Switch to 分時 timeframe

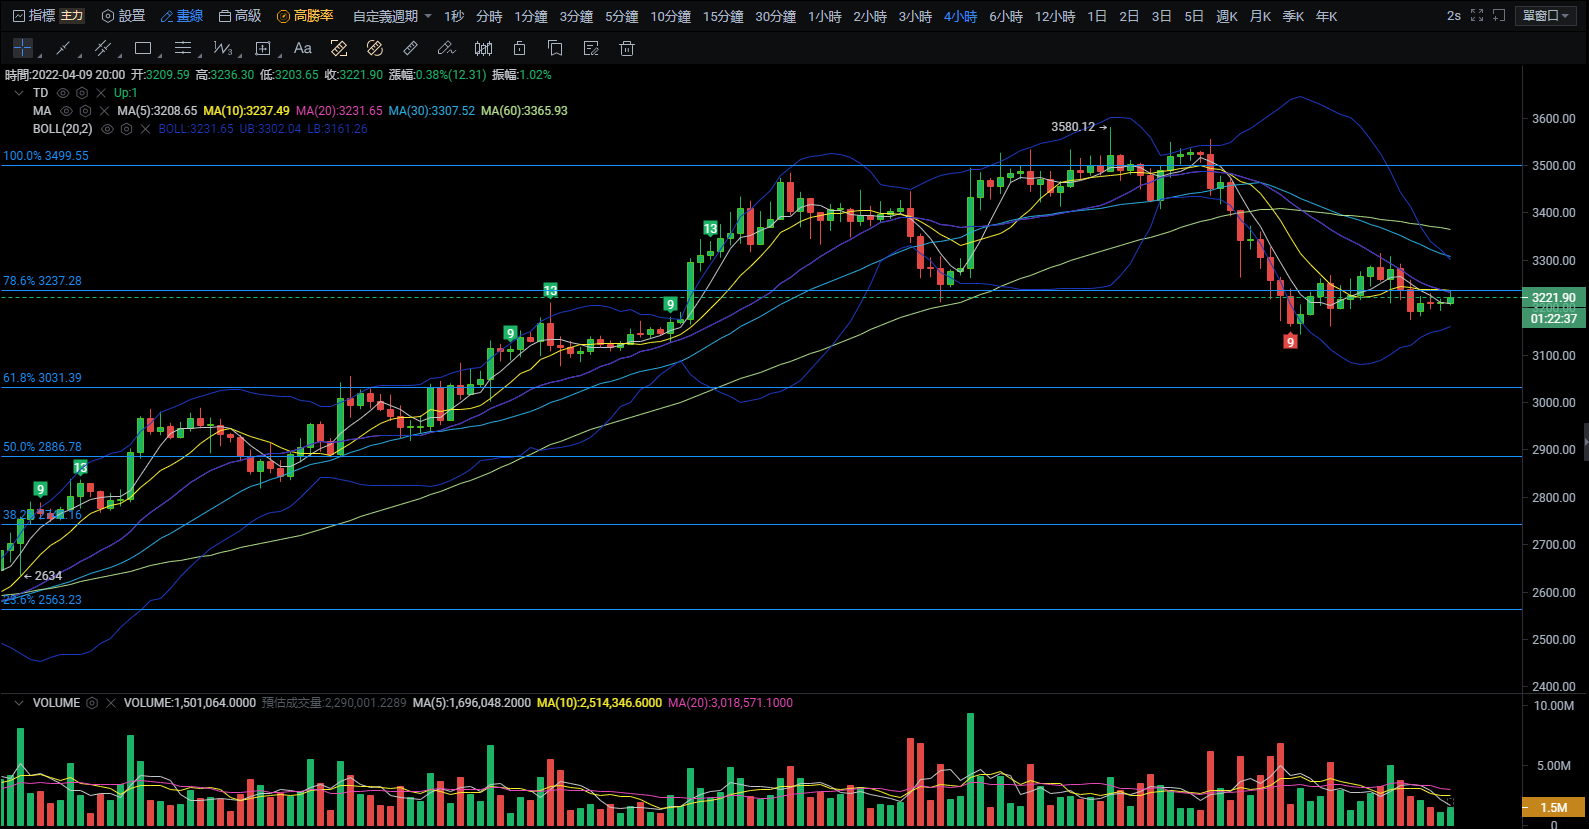point(489,16)
